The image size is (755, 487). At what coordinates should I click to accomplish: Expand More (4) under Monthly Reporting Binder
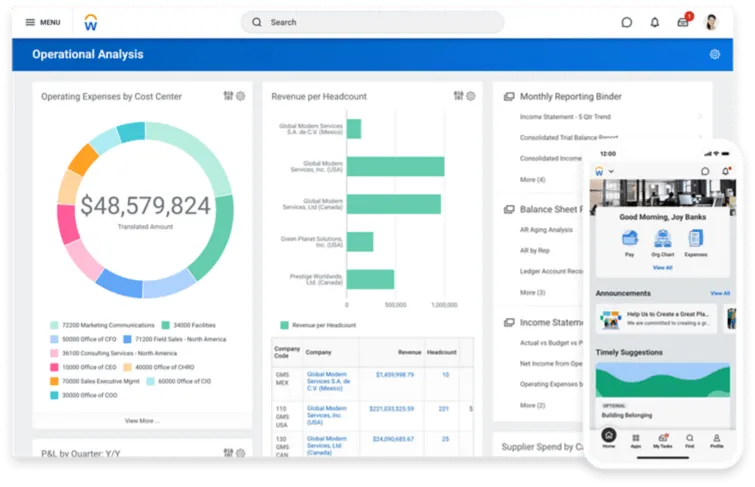532,179
